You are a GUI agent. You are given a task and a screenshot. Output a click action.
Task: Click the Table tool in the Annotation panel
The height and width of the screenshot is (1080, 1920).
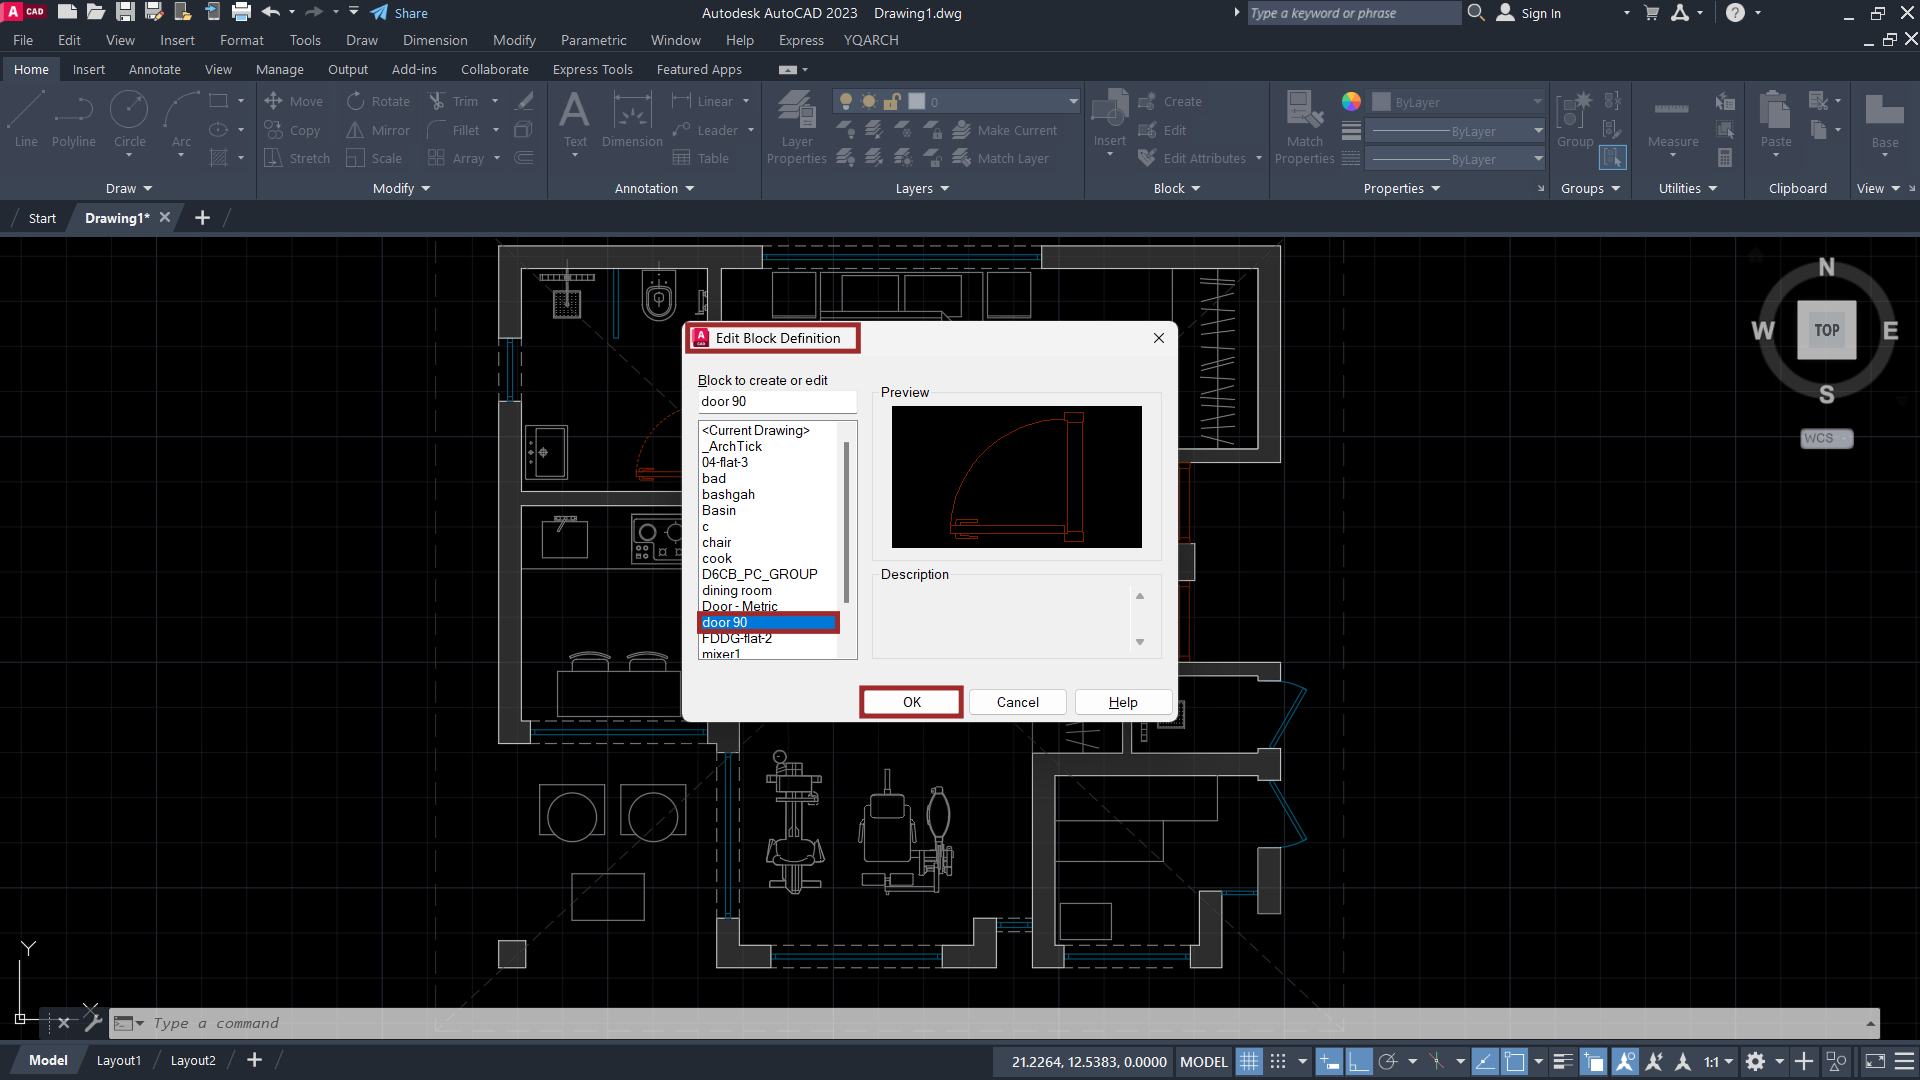[x=700, y=158]
